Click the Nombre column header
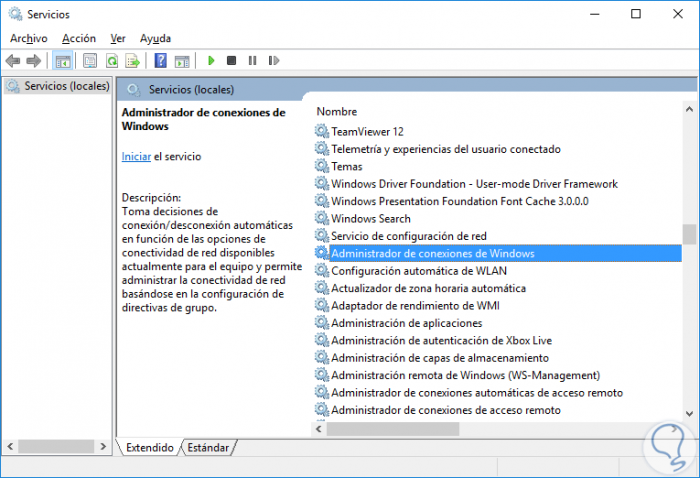 337,112
